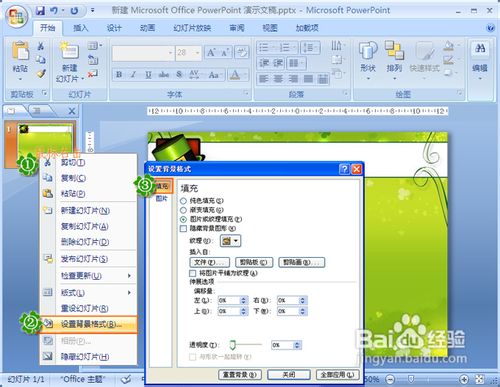500x387 pixels.
Task: Choose 设置背景格式 from context menu
Action: click(x=89, y=324)
